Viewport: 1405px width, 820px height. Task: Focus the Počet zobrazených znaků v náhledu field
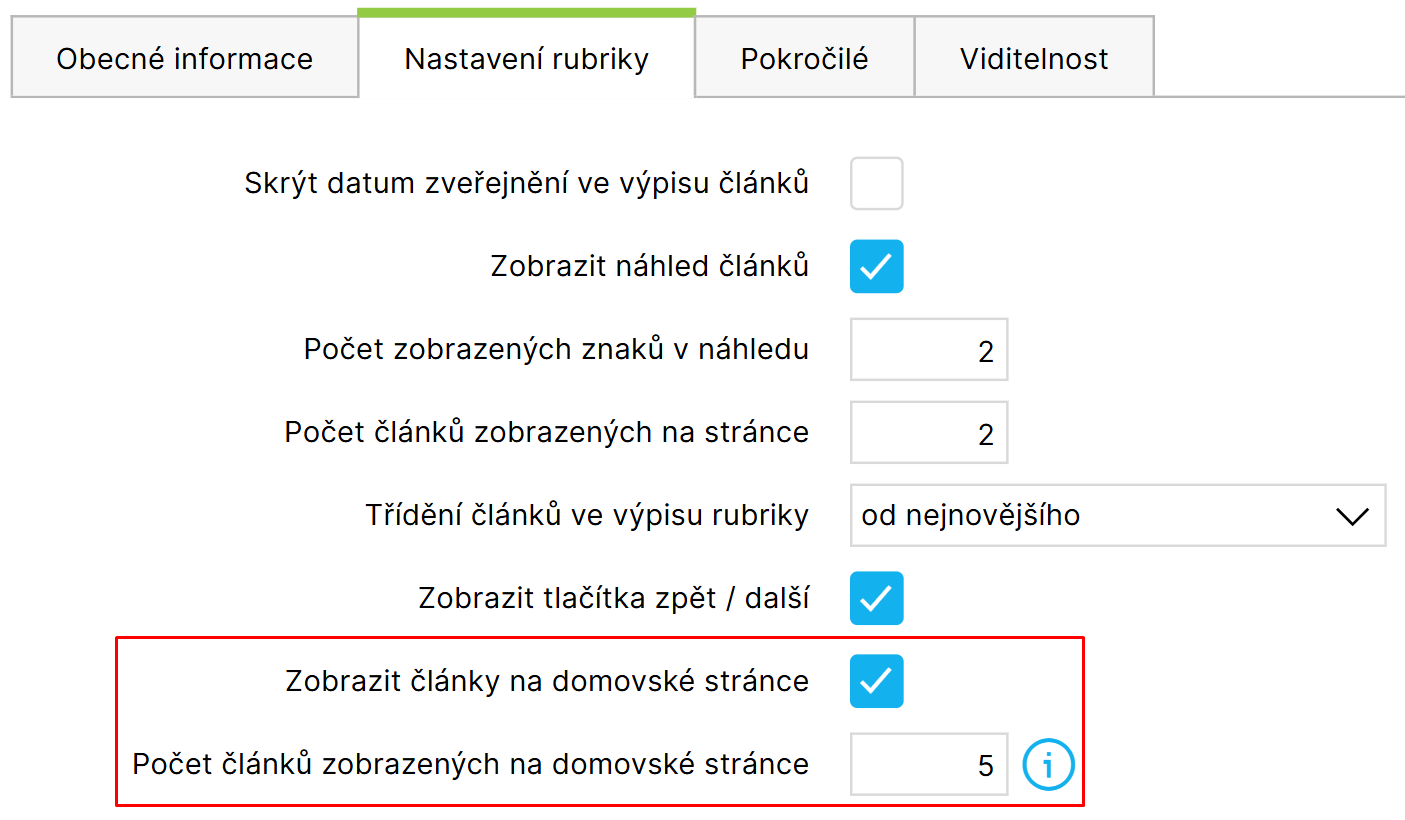click(928, 350)
